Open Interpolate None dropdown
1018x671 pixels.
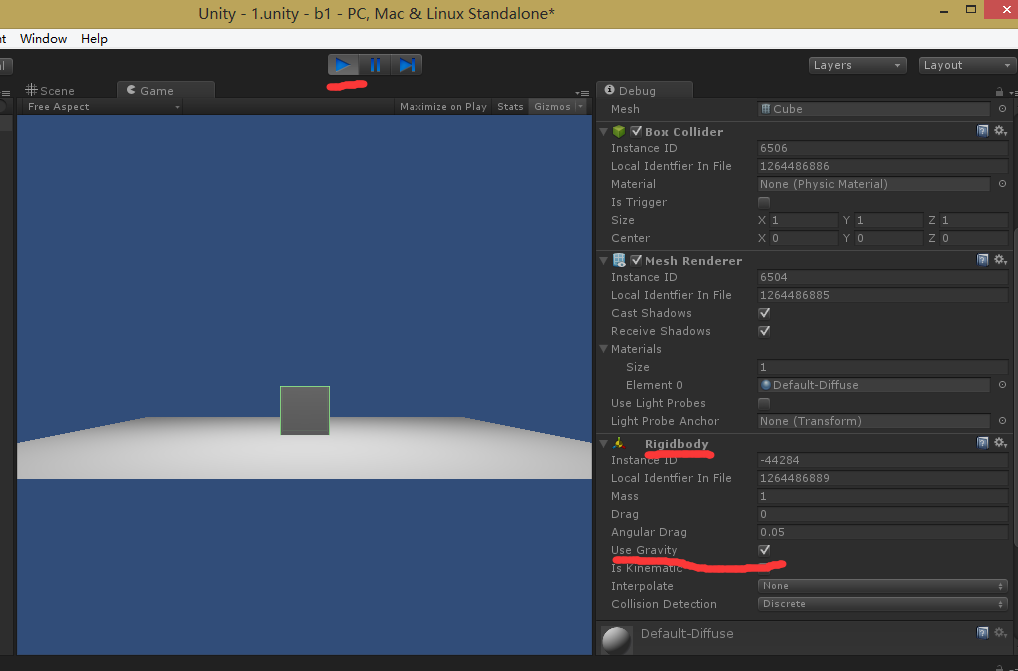point(882,586)
